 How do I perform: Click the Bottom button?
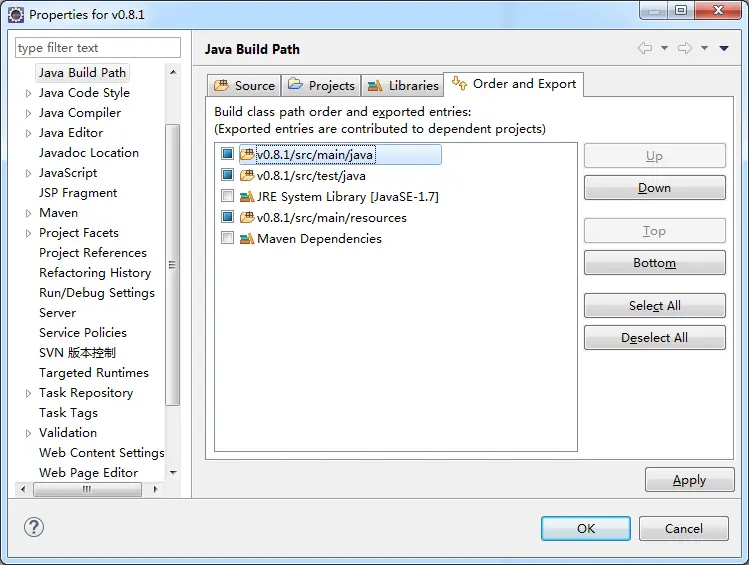654,263
